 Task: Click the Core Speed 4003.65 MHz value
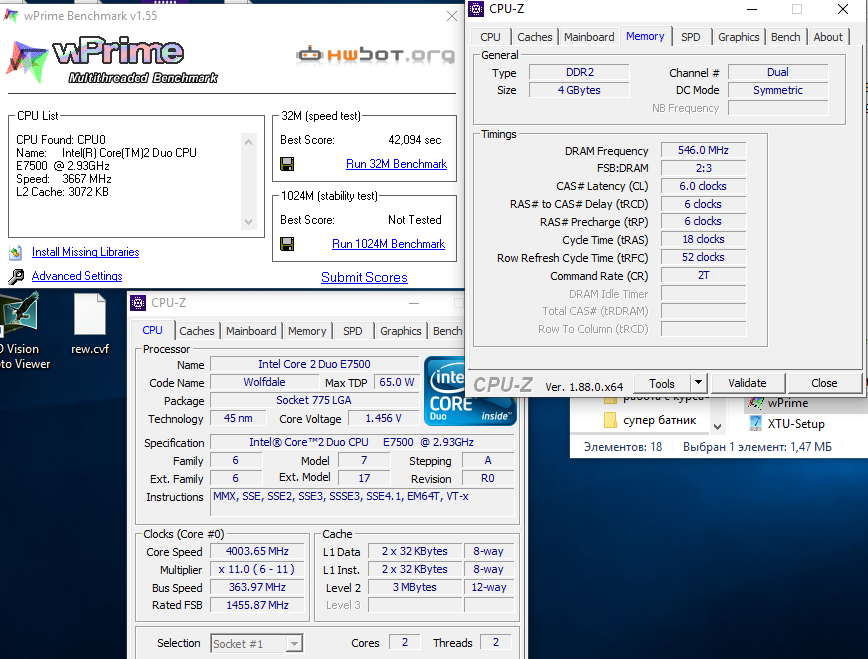click(257, 552)
